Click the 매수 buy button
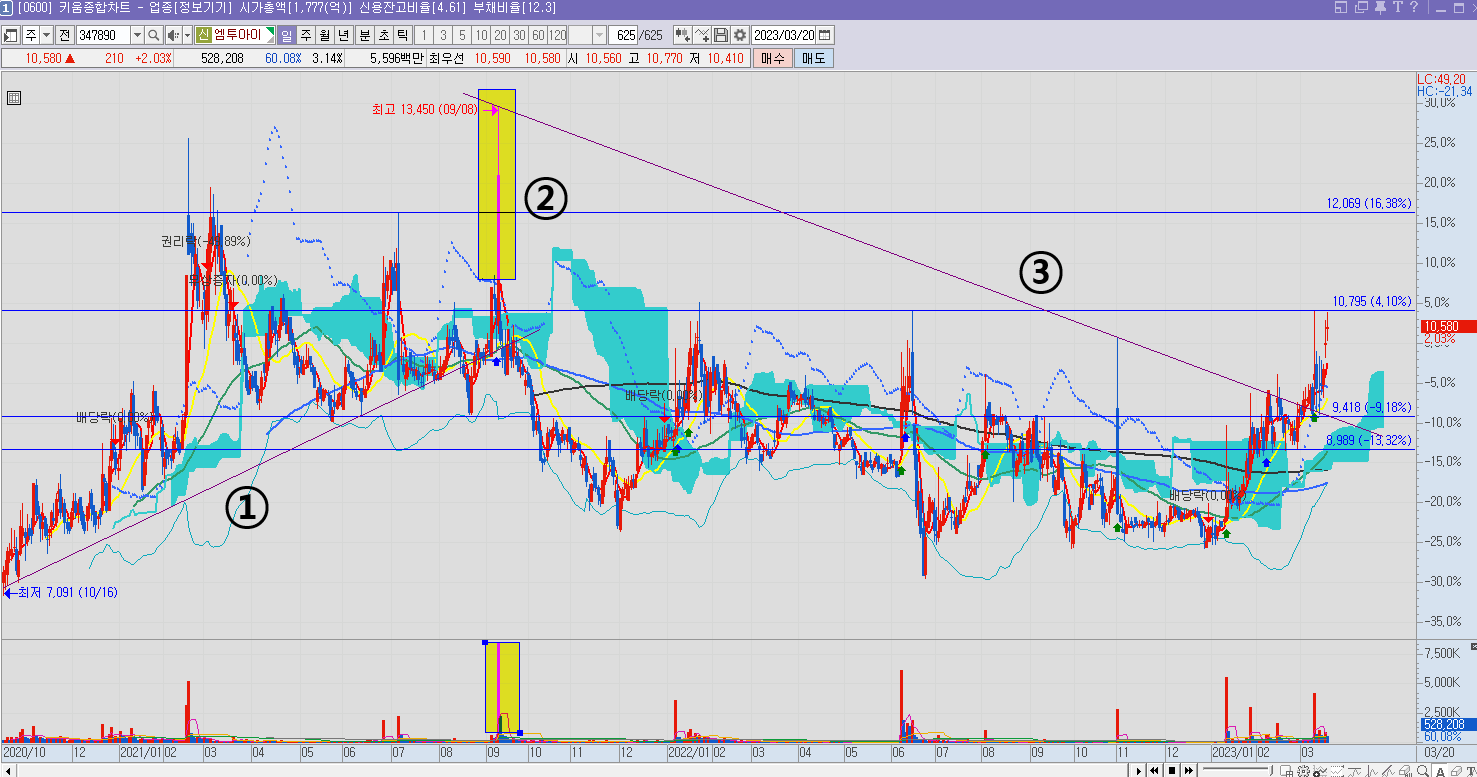The height and width of the screenshot is (777, 1477). (x=772, y=58)
